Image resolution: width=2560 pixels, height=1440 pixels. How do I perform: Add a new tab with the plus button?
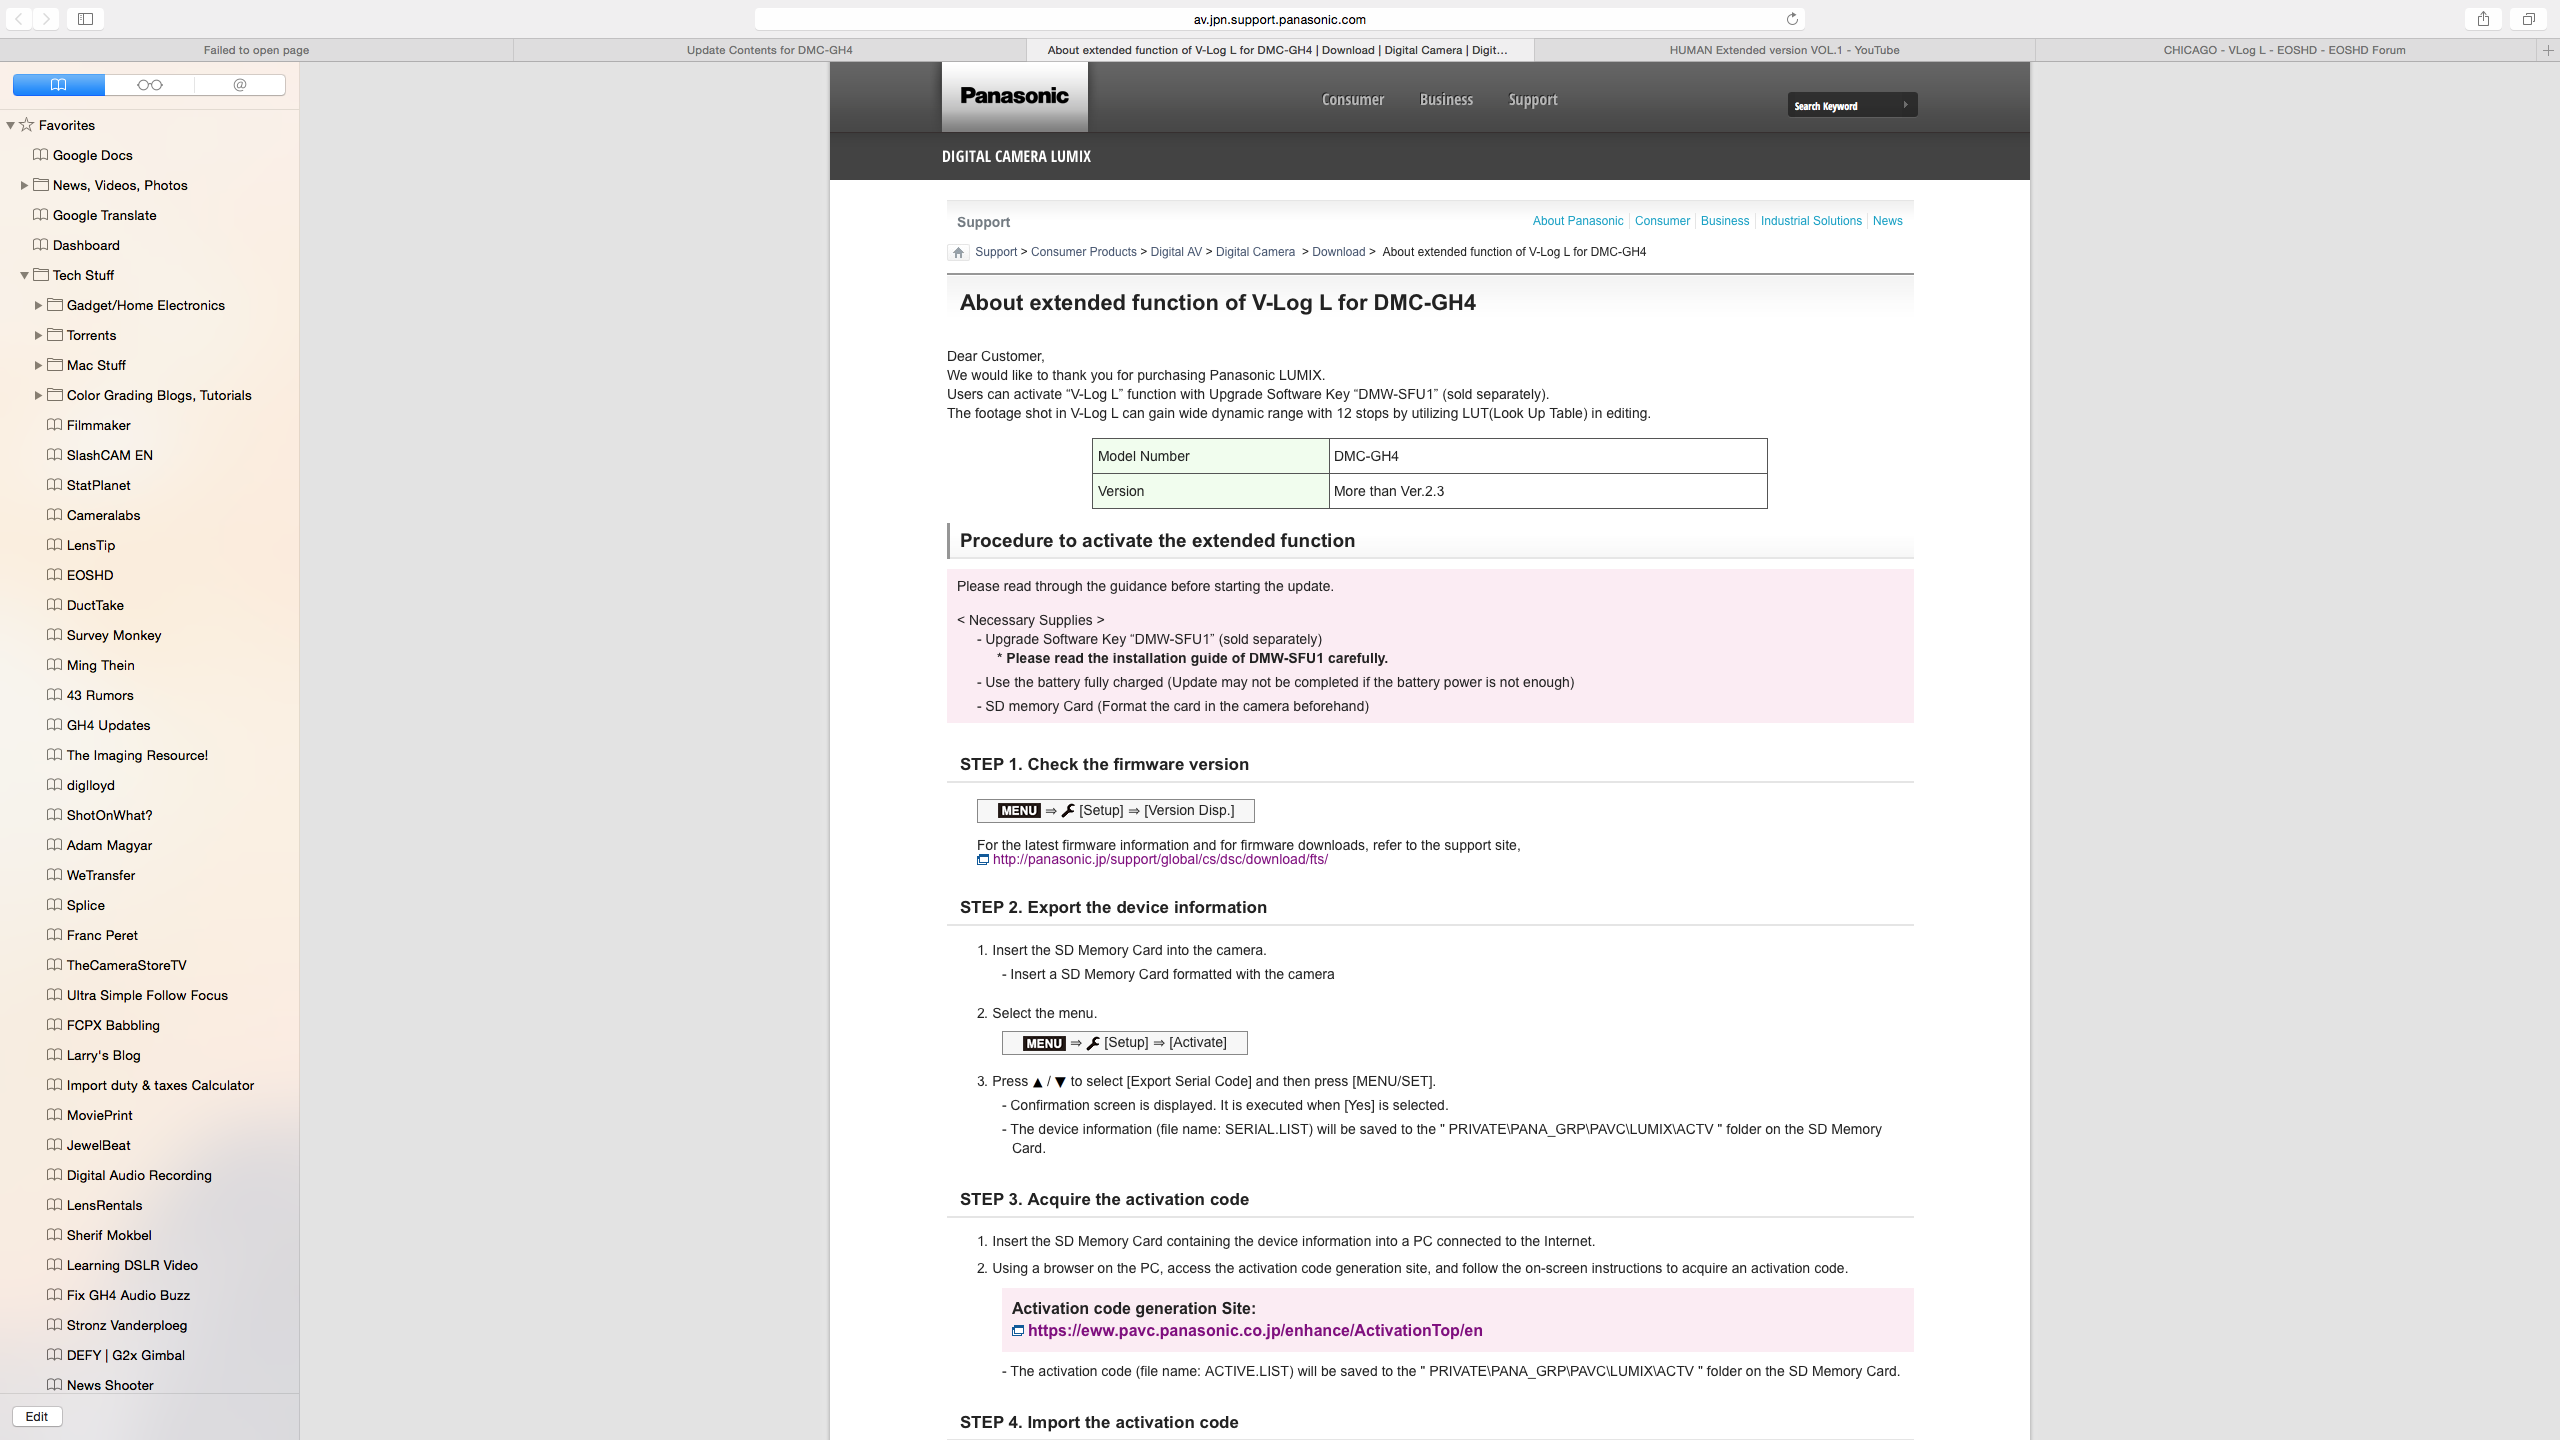tap(2548, 50)
